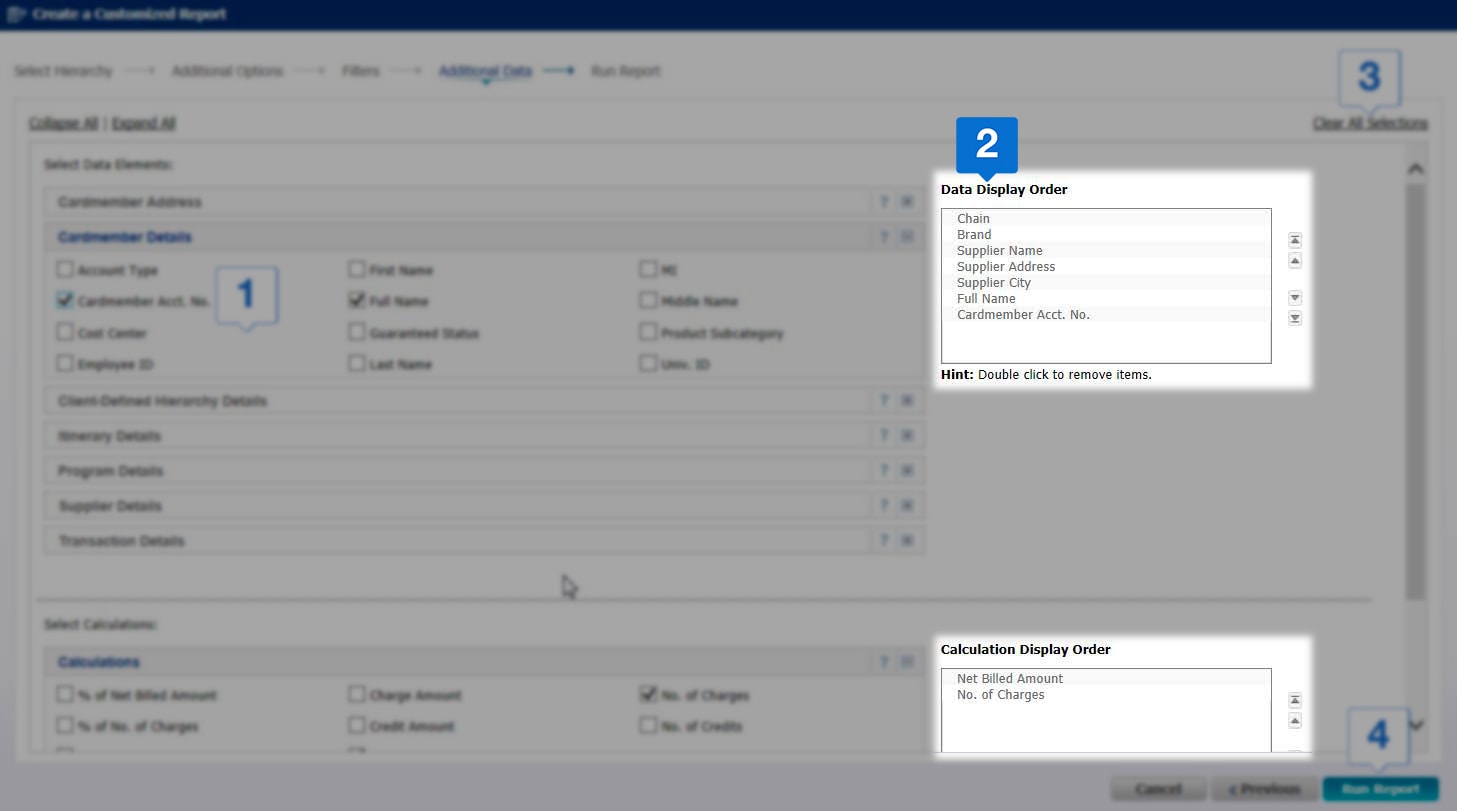This screenshot has height=811, width=1457.
Task: Click the move-down arrow beside Data Display Order
Action: [1294, 297]
